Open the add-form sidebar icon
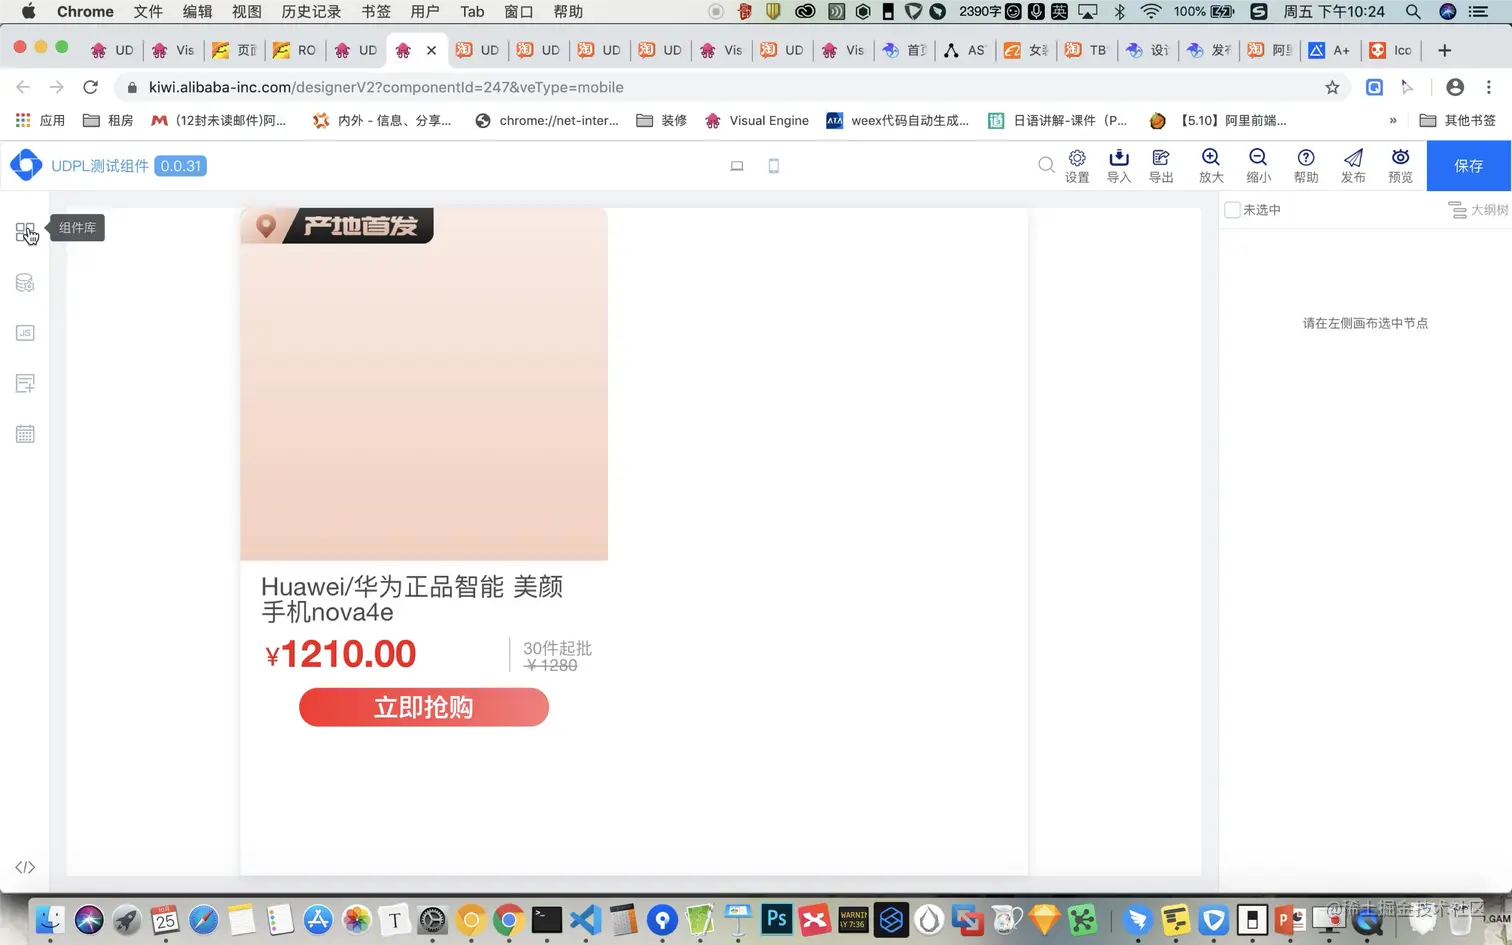This screenshot has width=1512, height=945. 25,383
